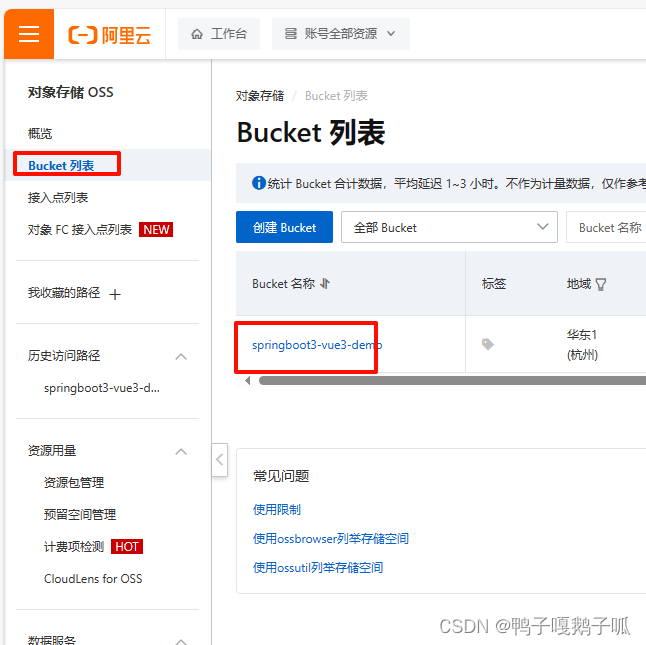Open 资源包管理 in the sidebar

[74, 482]
